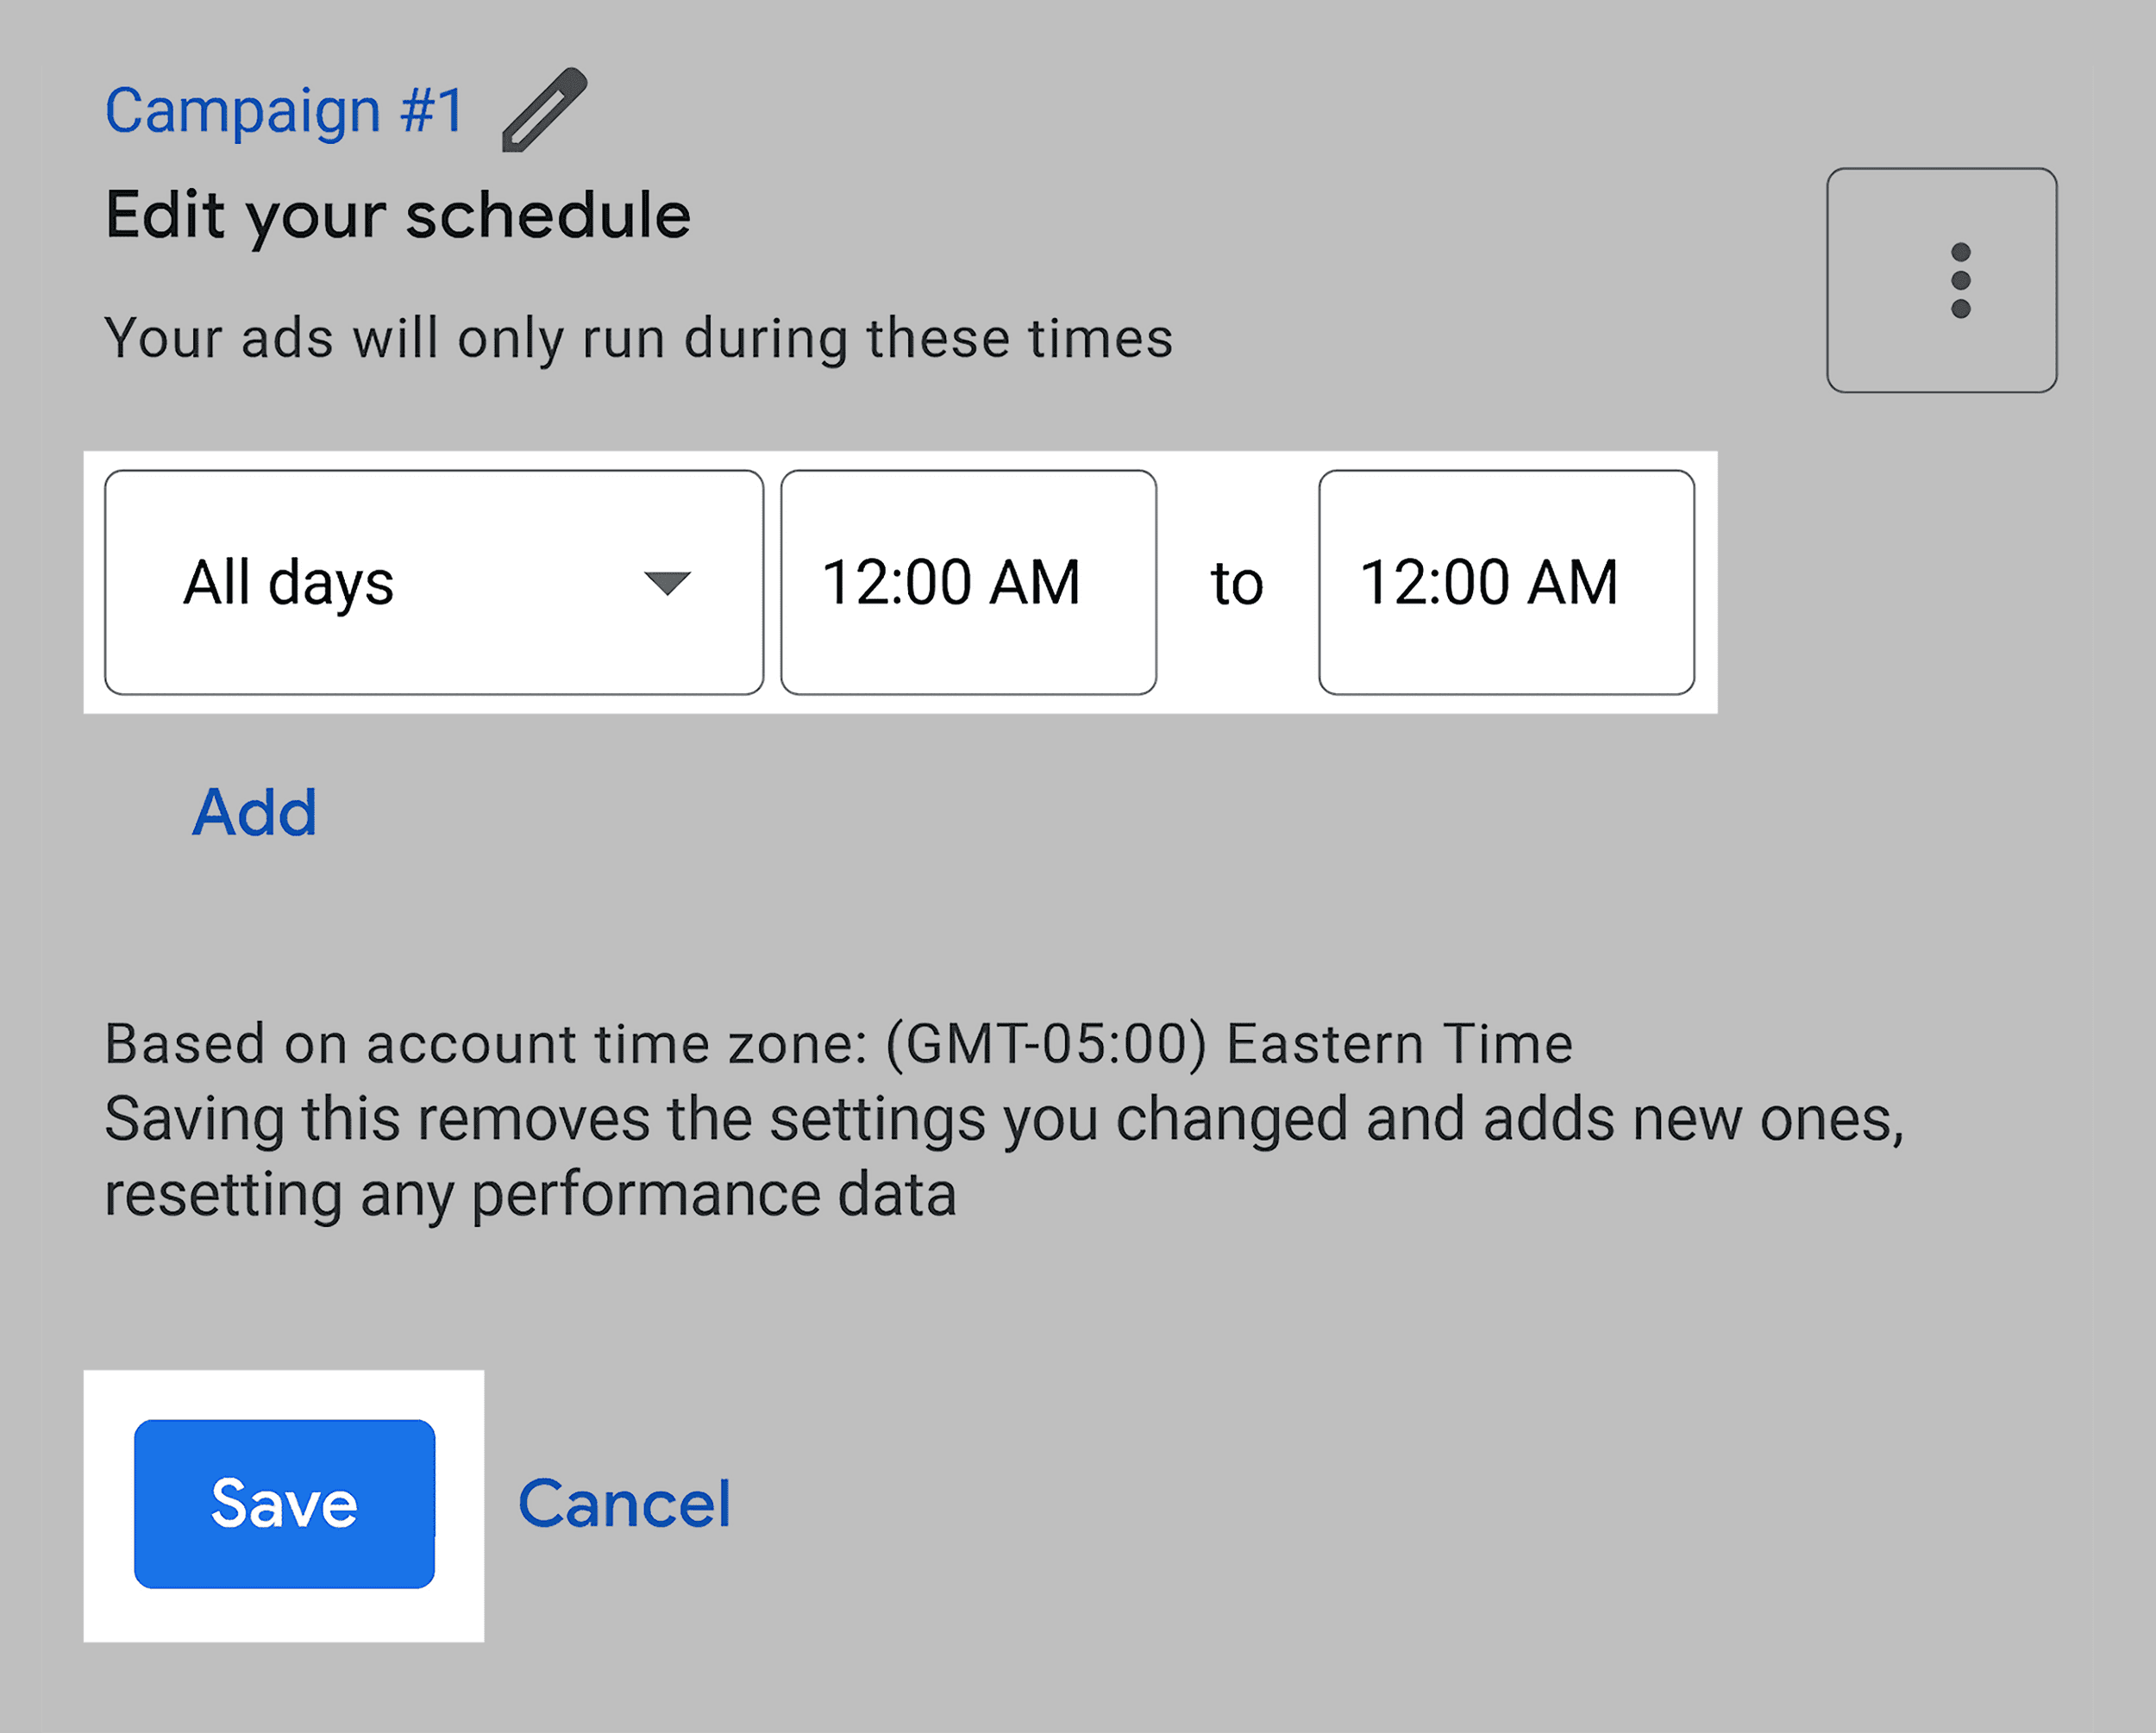The height and width of the screenshot is (1733, 2156).
Task: Click the "#1" in the campaign name
Action: pos(432,110)
